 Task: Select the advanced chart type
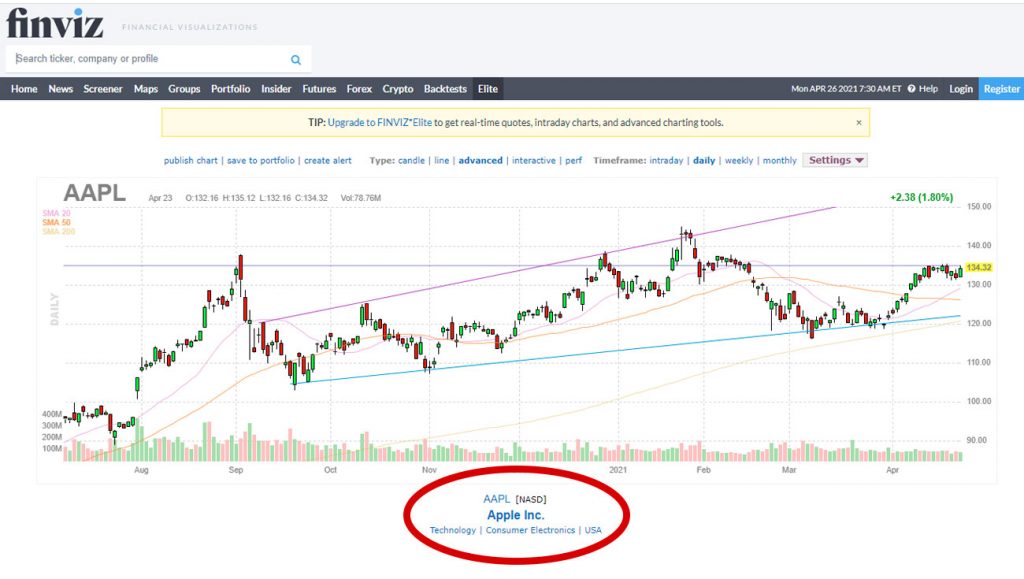(x=481, y=161)
